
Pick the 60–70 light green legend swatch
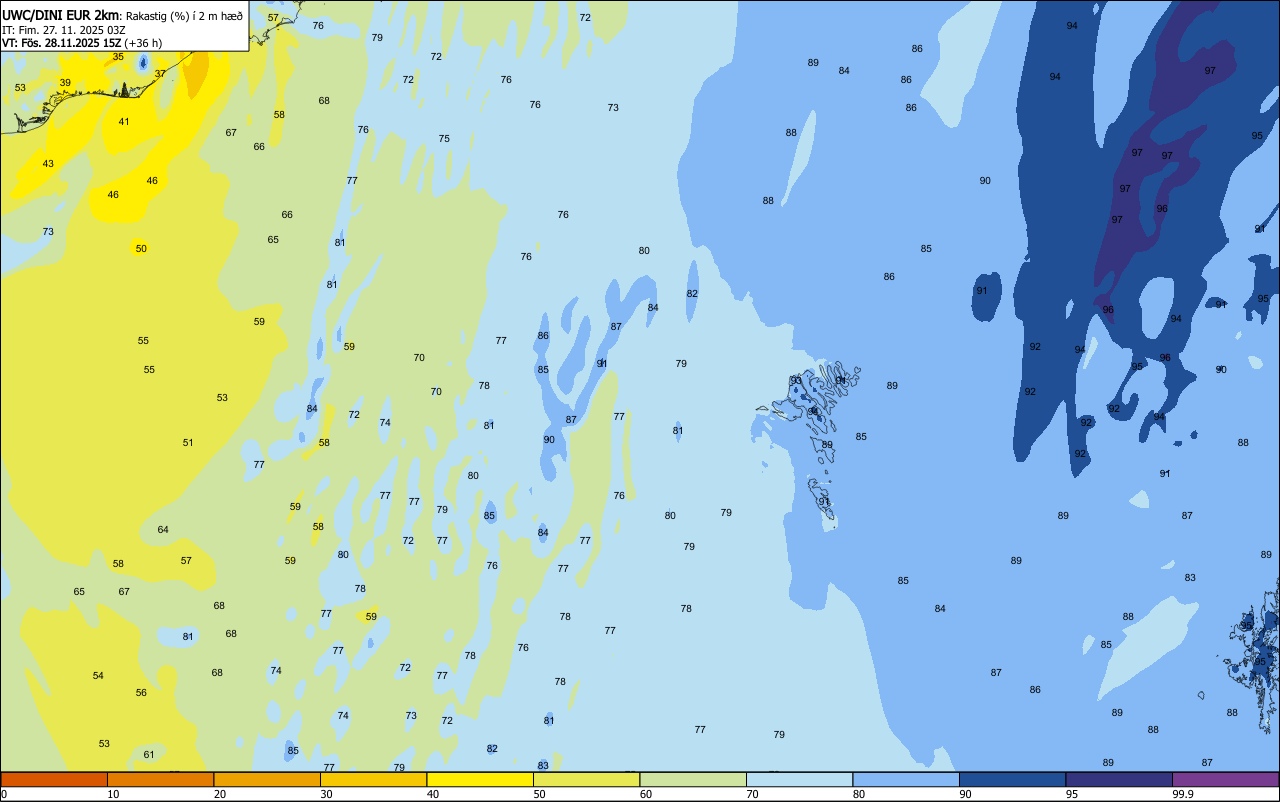coord(693,779)
